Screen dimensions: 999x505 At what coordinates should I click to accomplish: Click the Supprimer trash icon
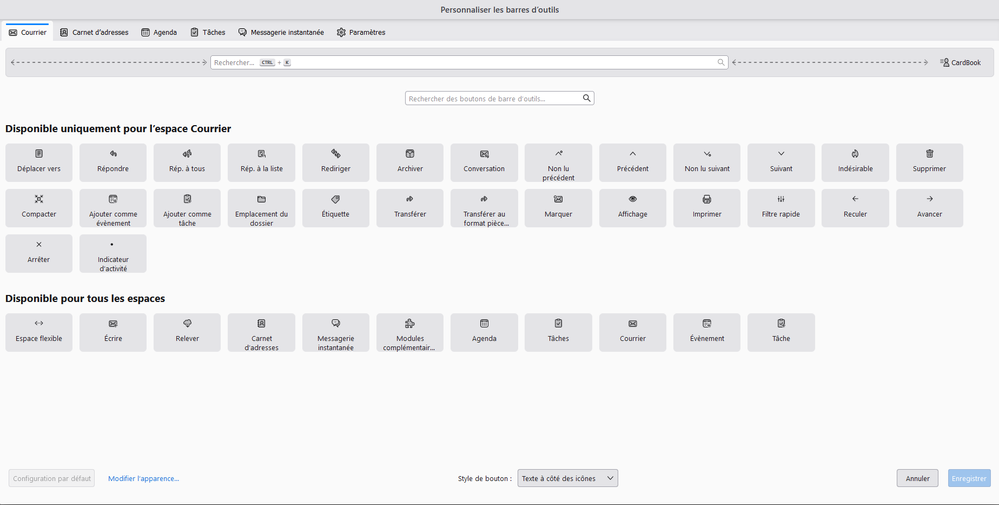pyautogui.click(x=929, y=162)
